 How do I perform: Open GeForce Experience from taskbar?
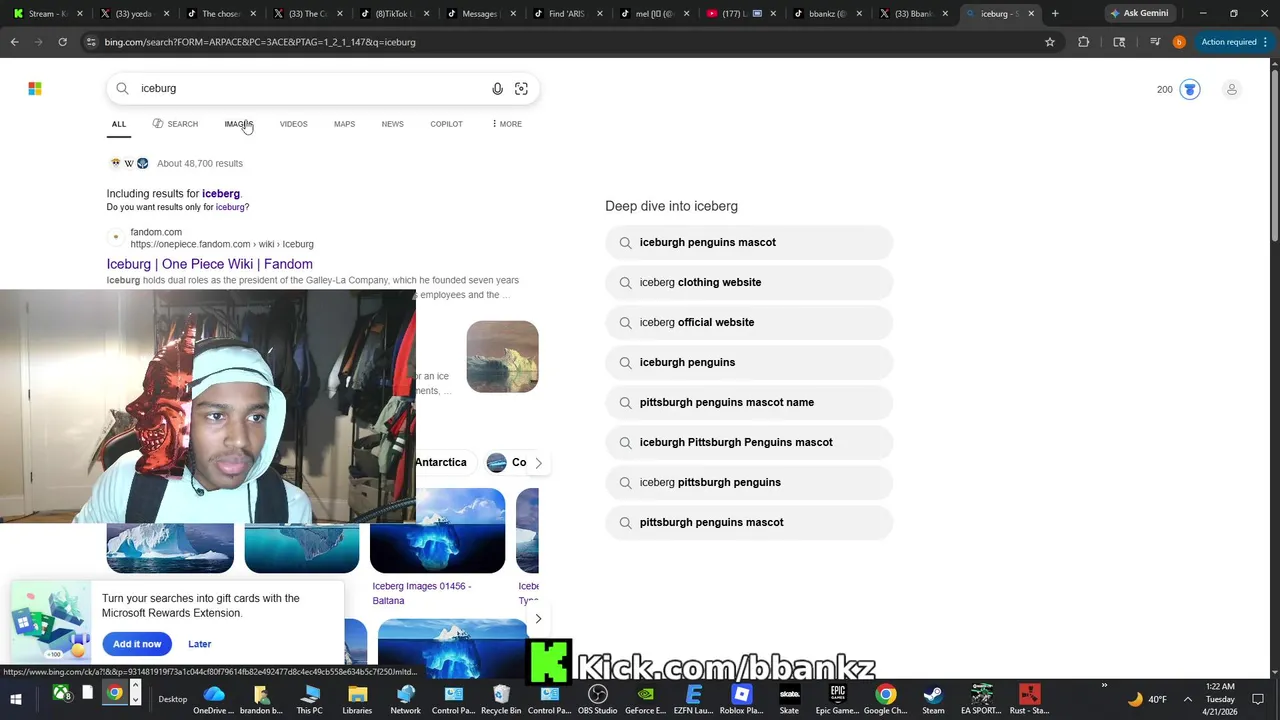(646, 700)
